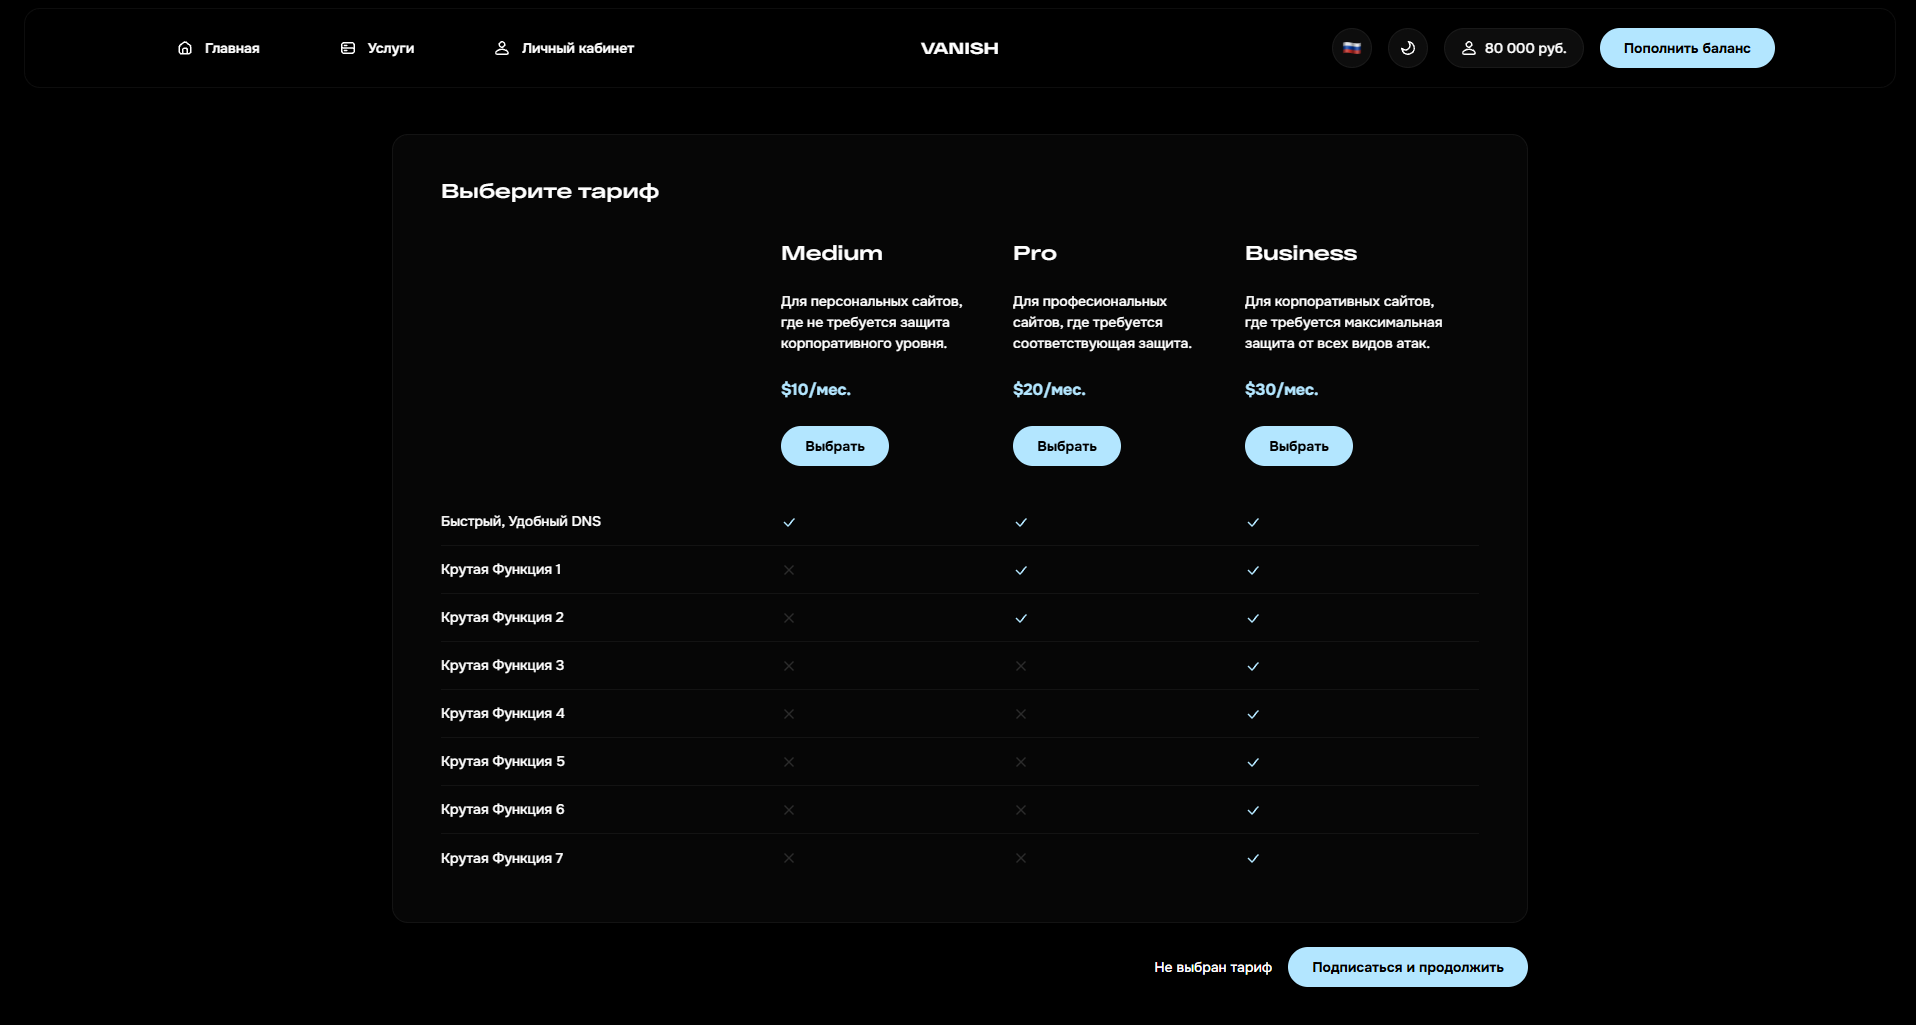Click Пополнить баланс in the header
The image size is (1916, 1025).
[1686, 47]
